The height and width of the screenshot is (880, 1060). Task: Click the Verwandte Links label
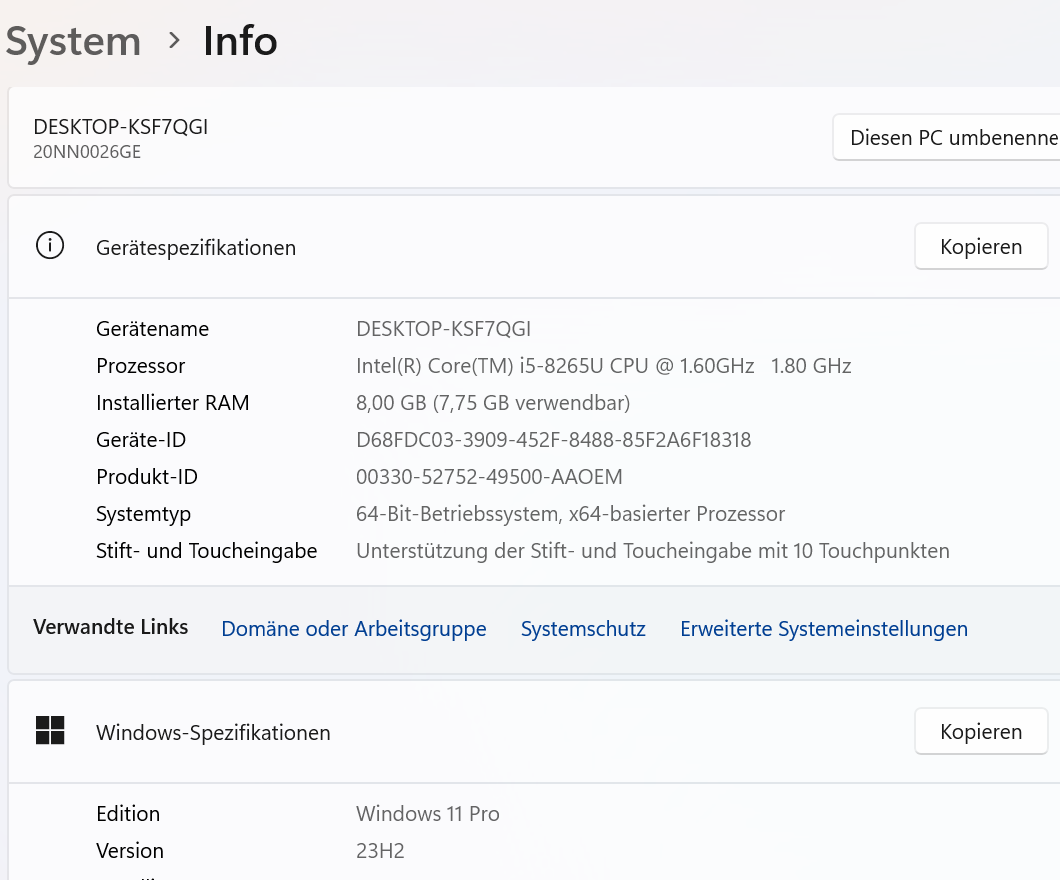coord(110,627)
